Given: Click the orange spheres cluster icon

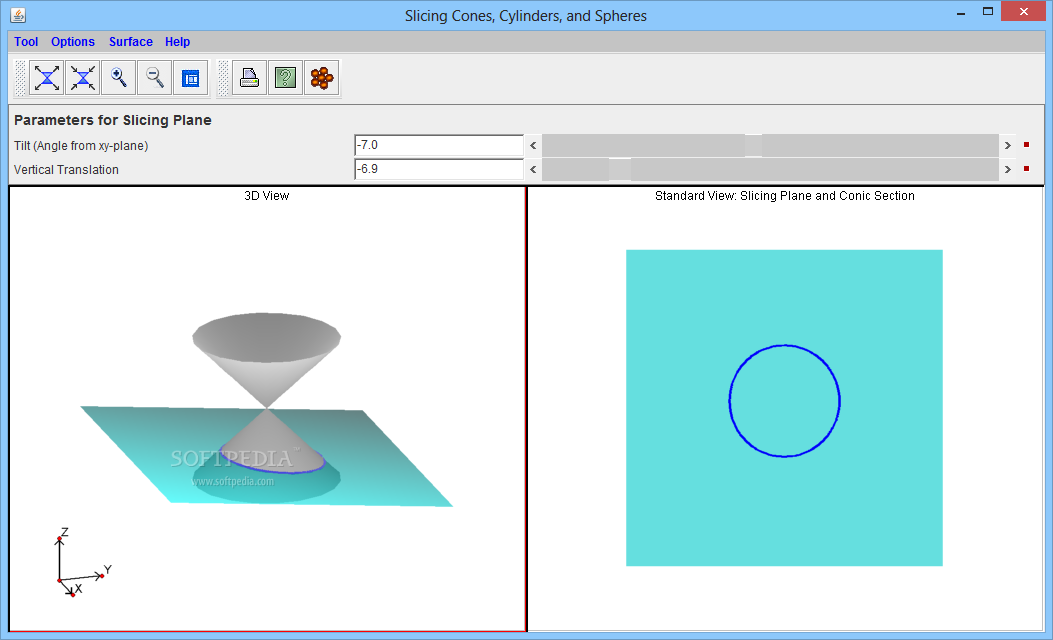Looking at the screenshot, I should (x=322, y=78).
